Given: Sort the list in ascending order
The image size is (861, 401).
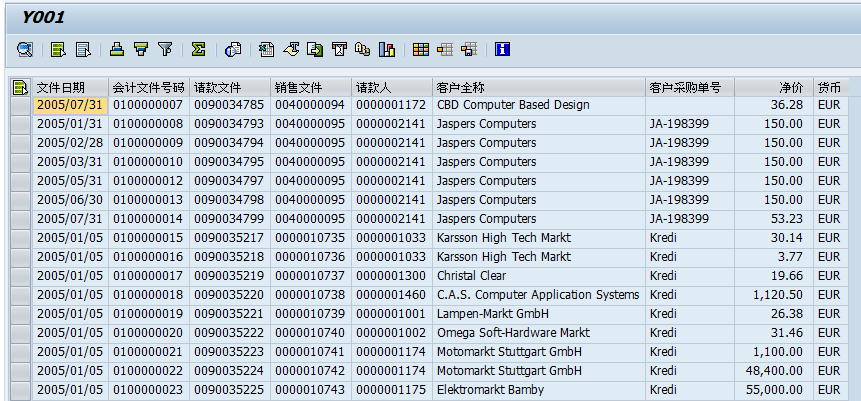Looking at the screenshot, I should (x=116, y=49).
